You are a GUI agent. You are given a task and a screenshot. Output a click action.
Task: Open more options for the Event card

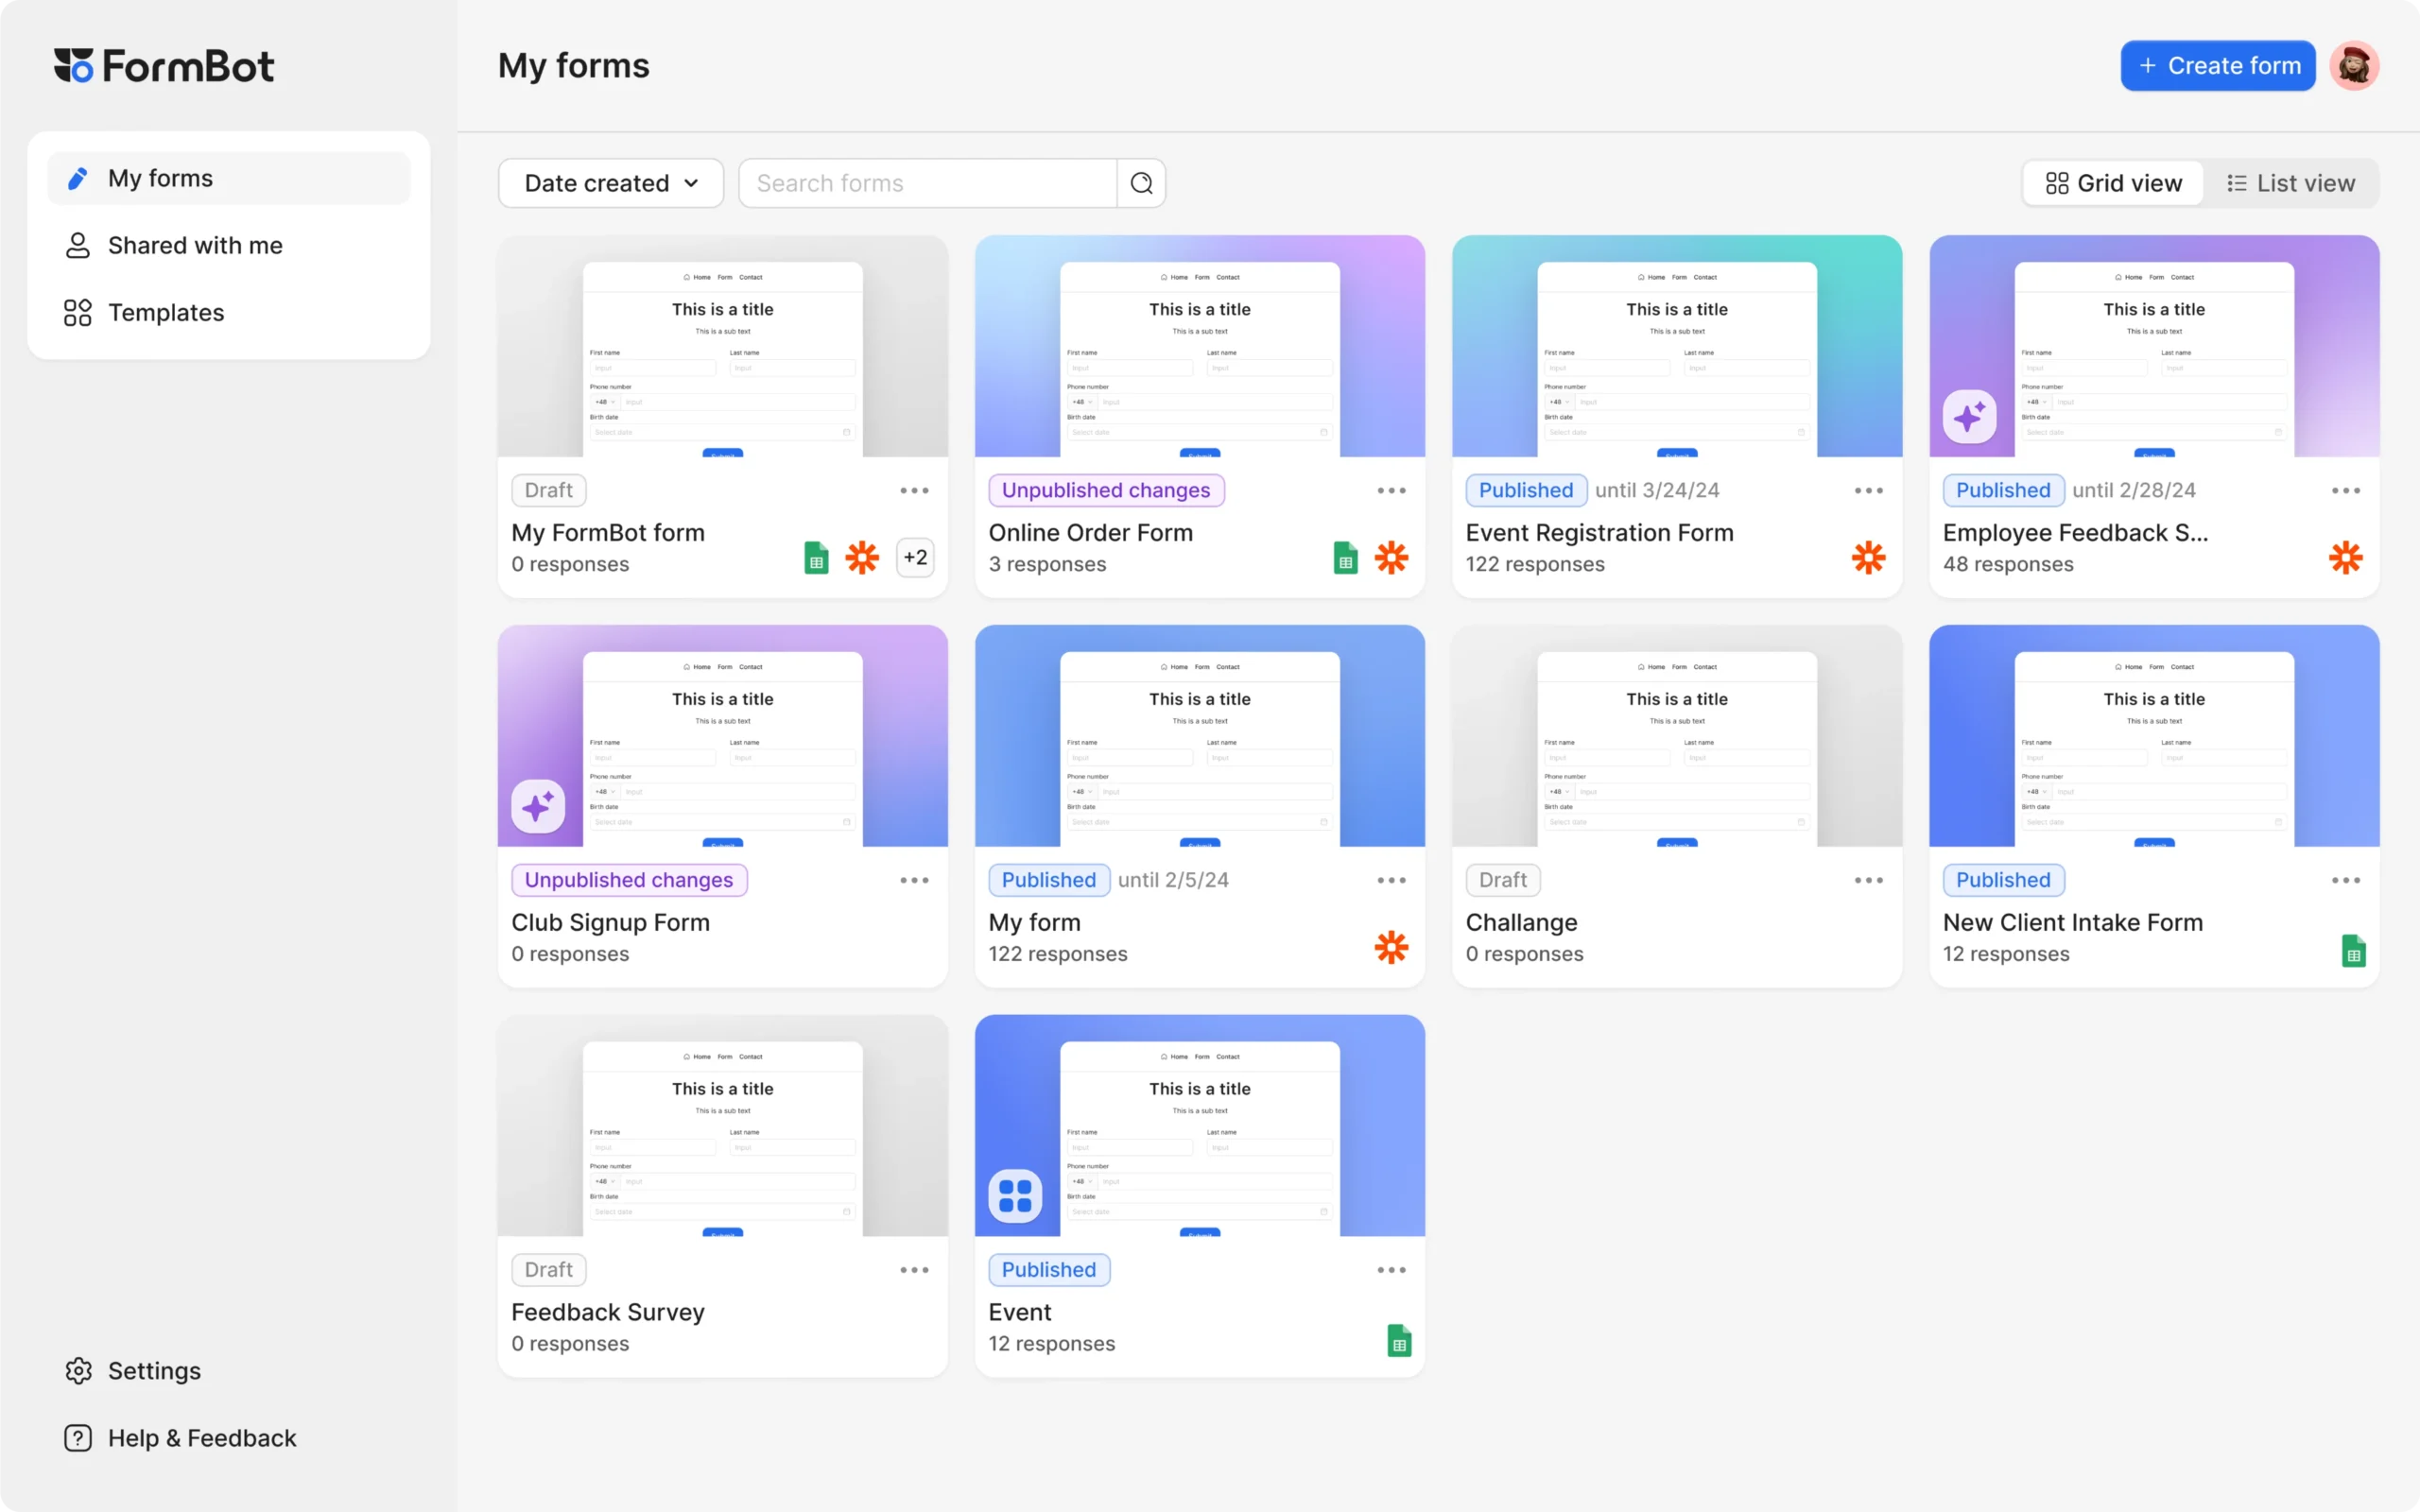pyautogui.click(x=1391, y=1270)
